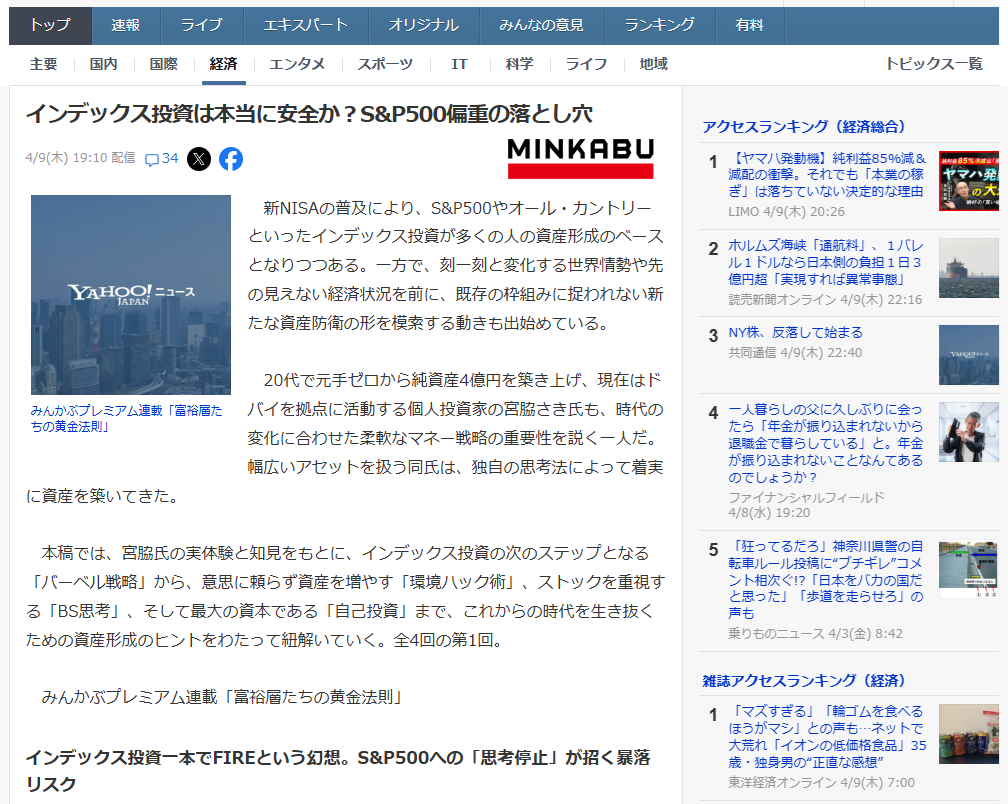1008x804 pixels.
Task: Open ヤマハ発動機 ranking article
Action: (x=827, y=175)
